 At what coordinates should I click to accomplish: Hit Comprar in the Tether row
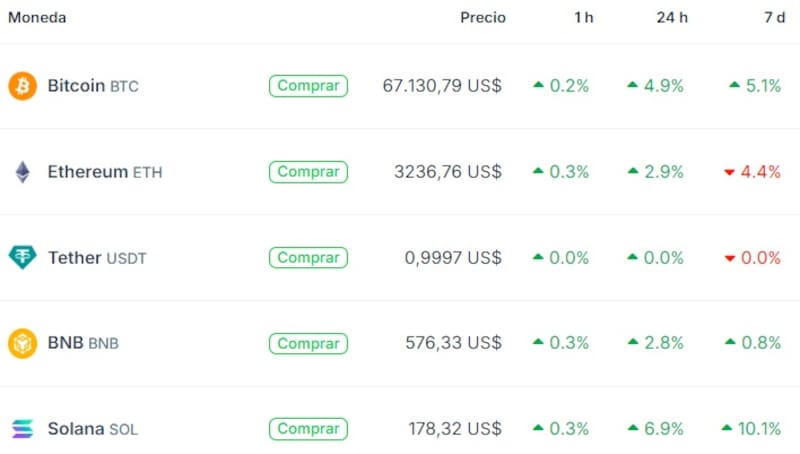click(308, 258)
